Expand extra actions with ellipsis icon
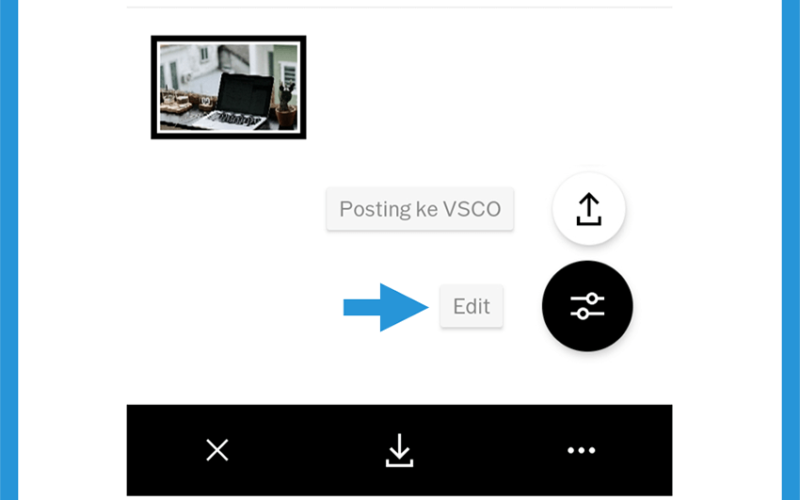The width and height of the screenshot is (800, 500). 581,450
